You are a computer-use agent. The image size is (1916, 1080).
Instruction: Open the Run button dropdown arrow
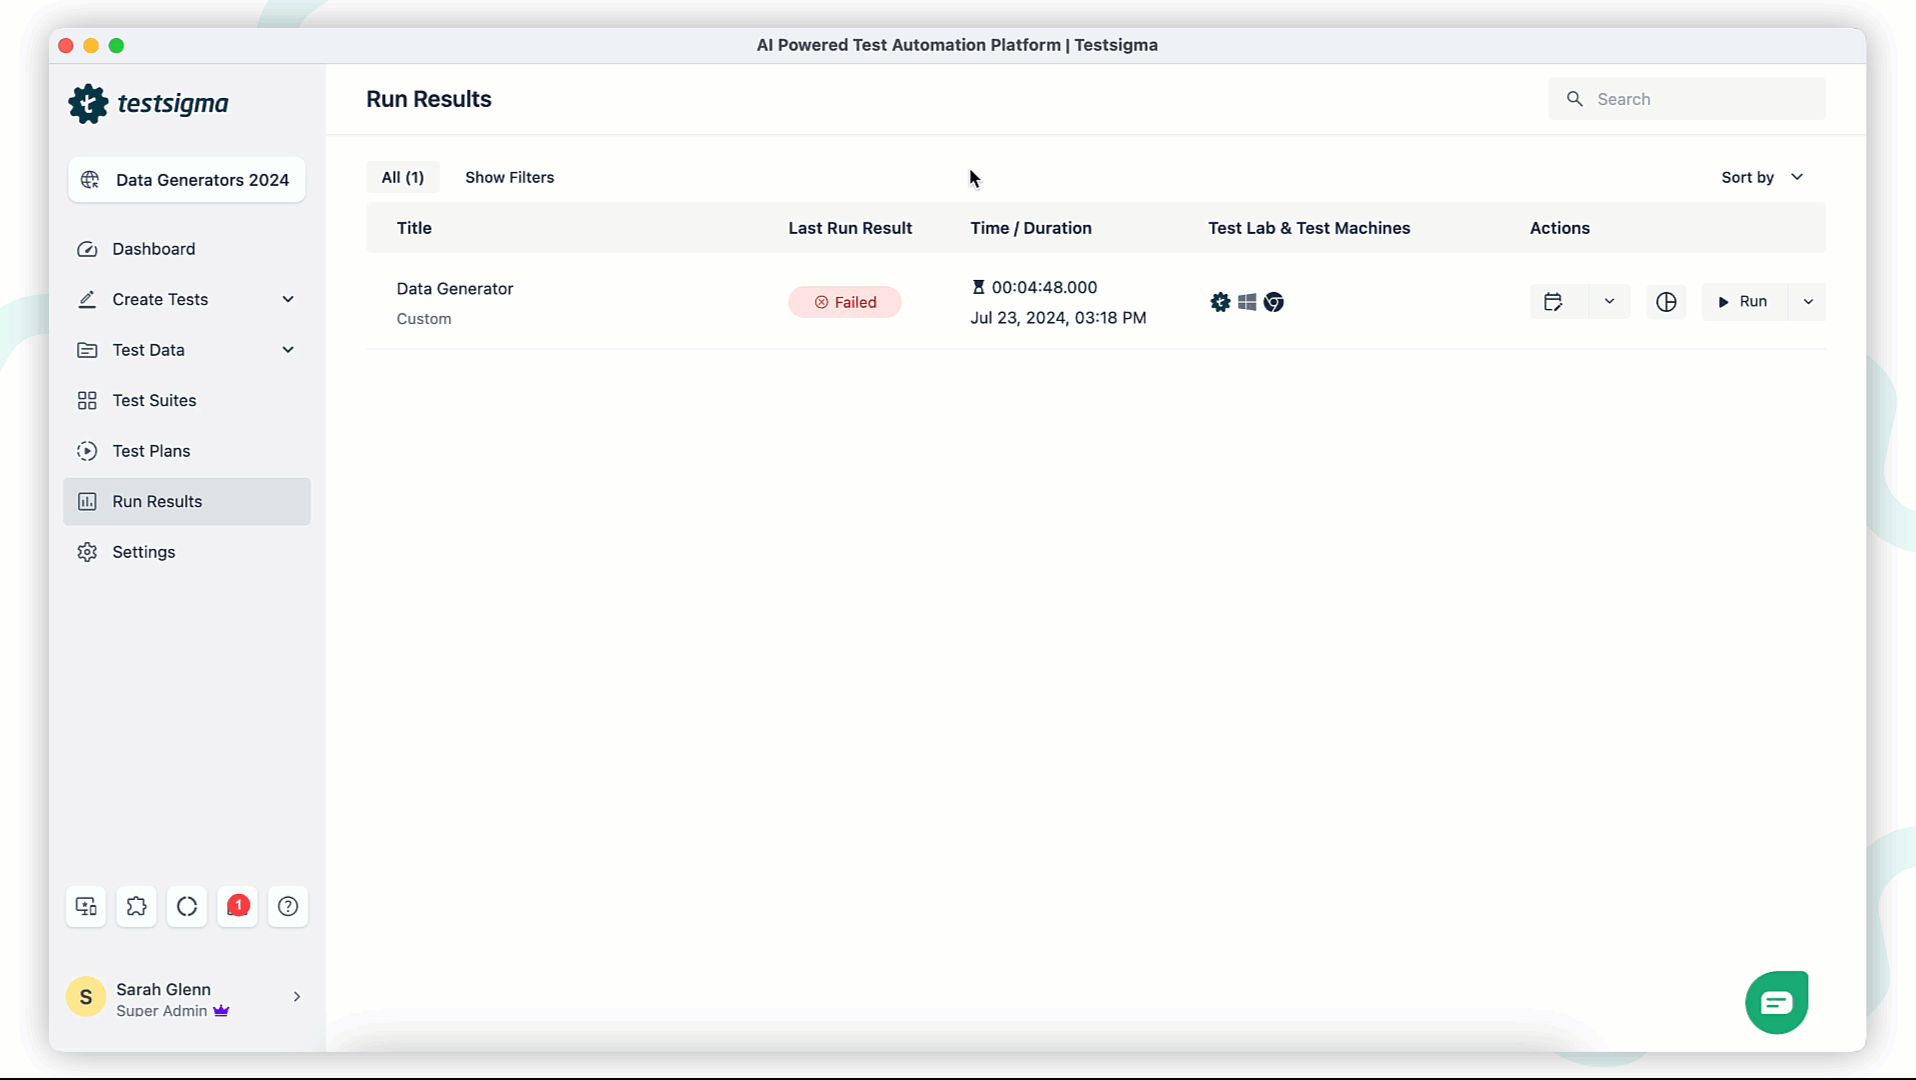click(1808, 301)
